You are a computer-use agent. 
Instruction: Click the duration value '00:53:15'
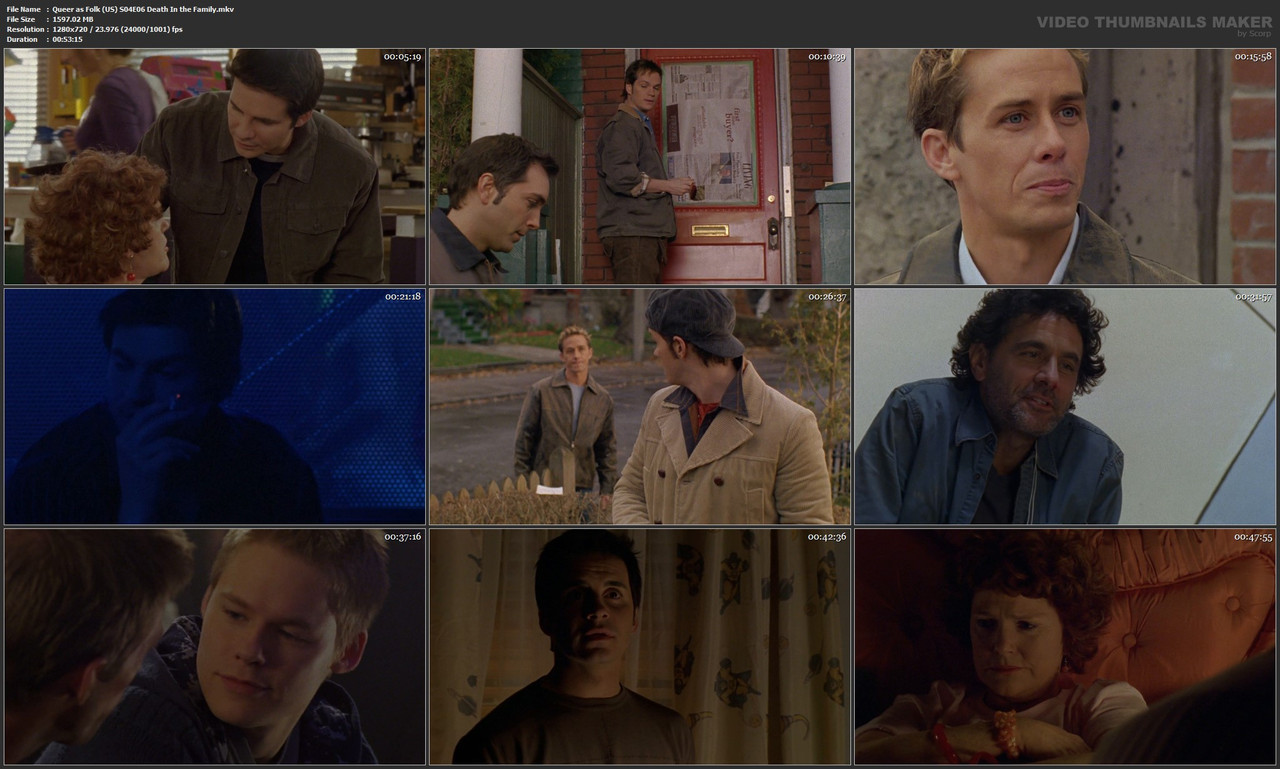(67, 39)
